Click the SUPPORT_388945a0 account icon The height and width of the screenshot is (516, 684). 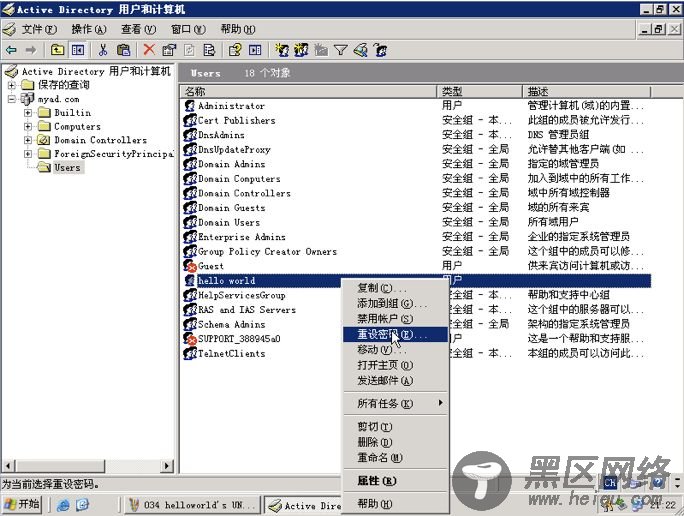coord(190,338)
